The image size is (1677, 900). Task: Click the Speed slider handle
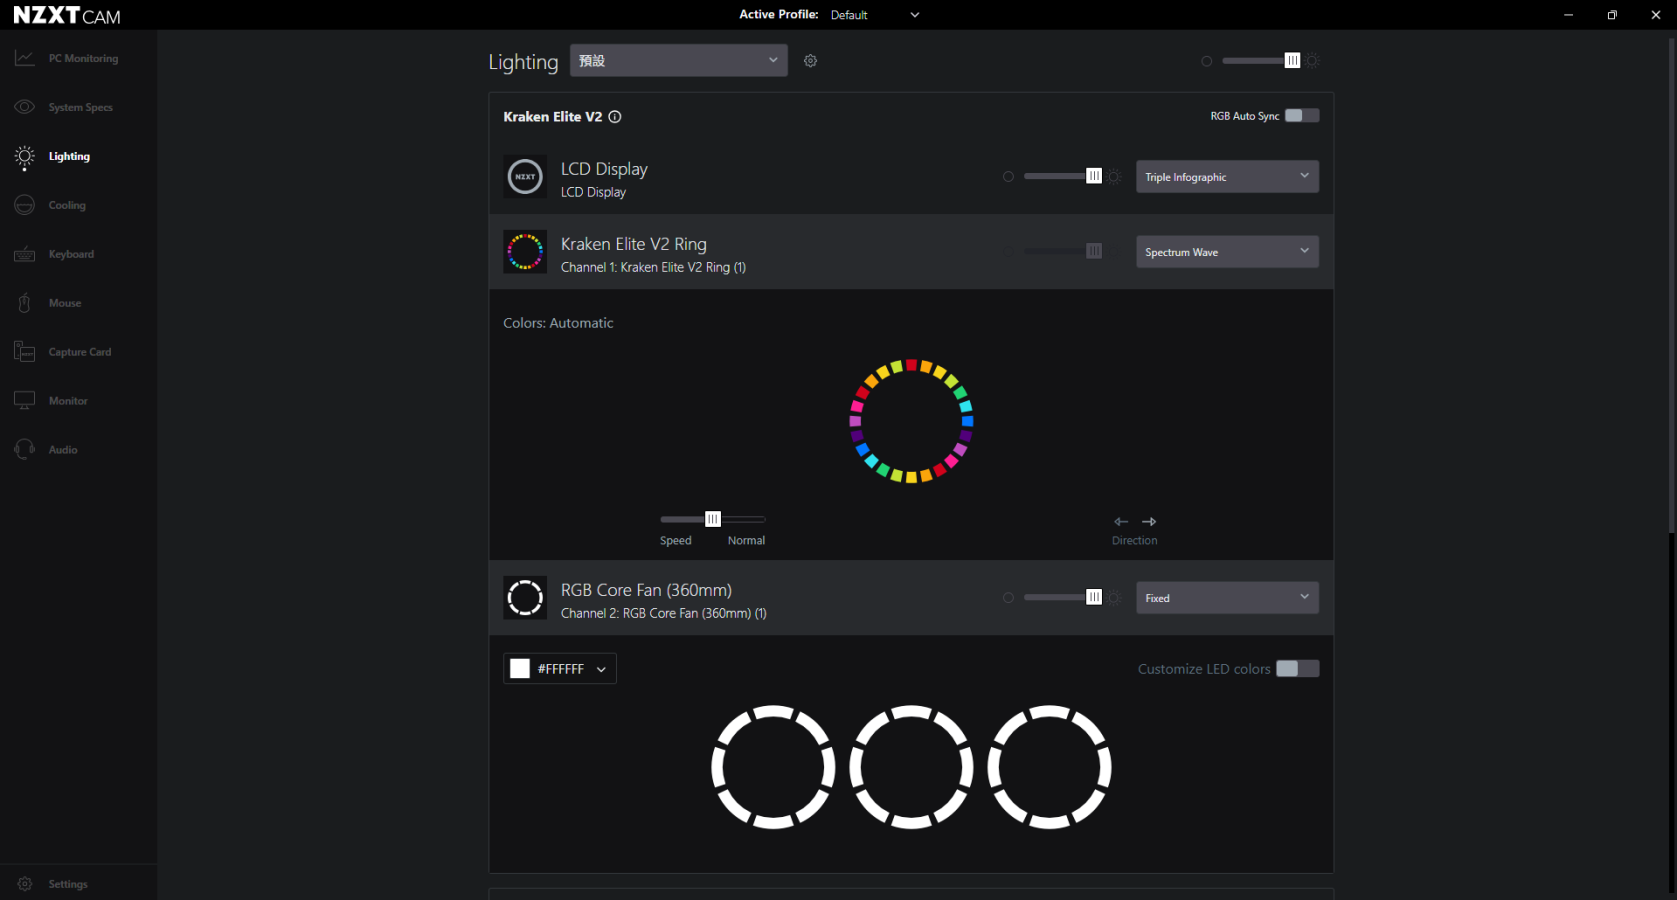(713, 520)
